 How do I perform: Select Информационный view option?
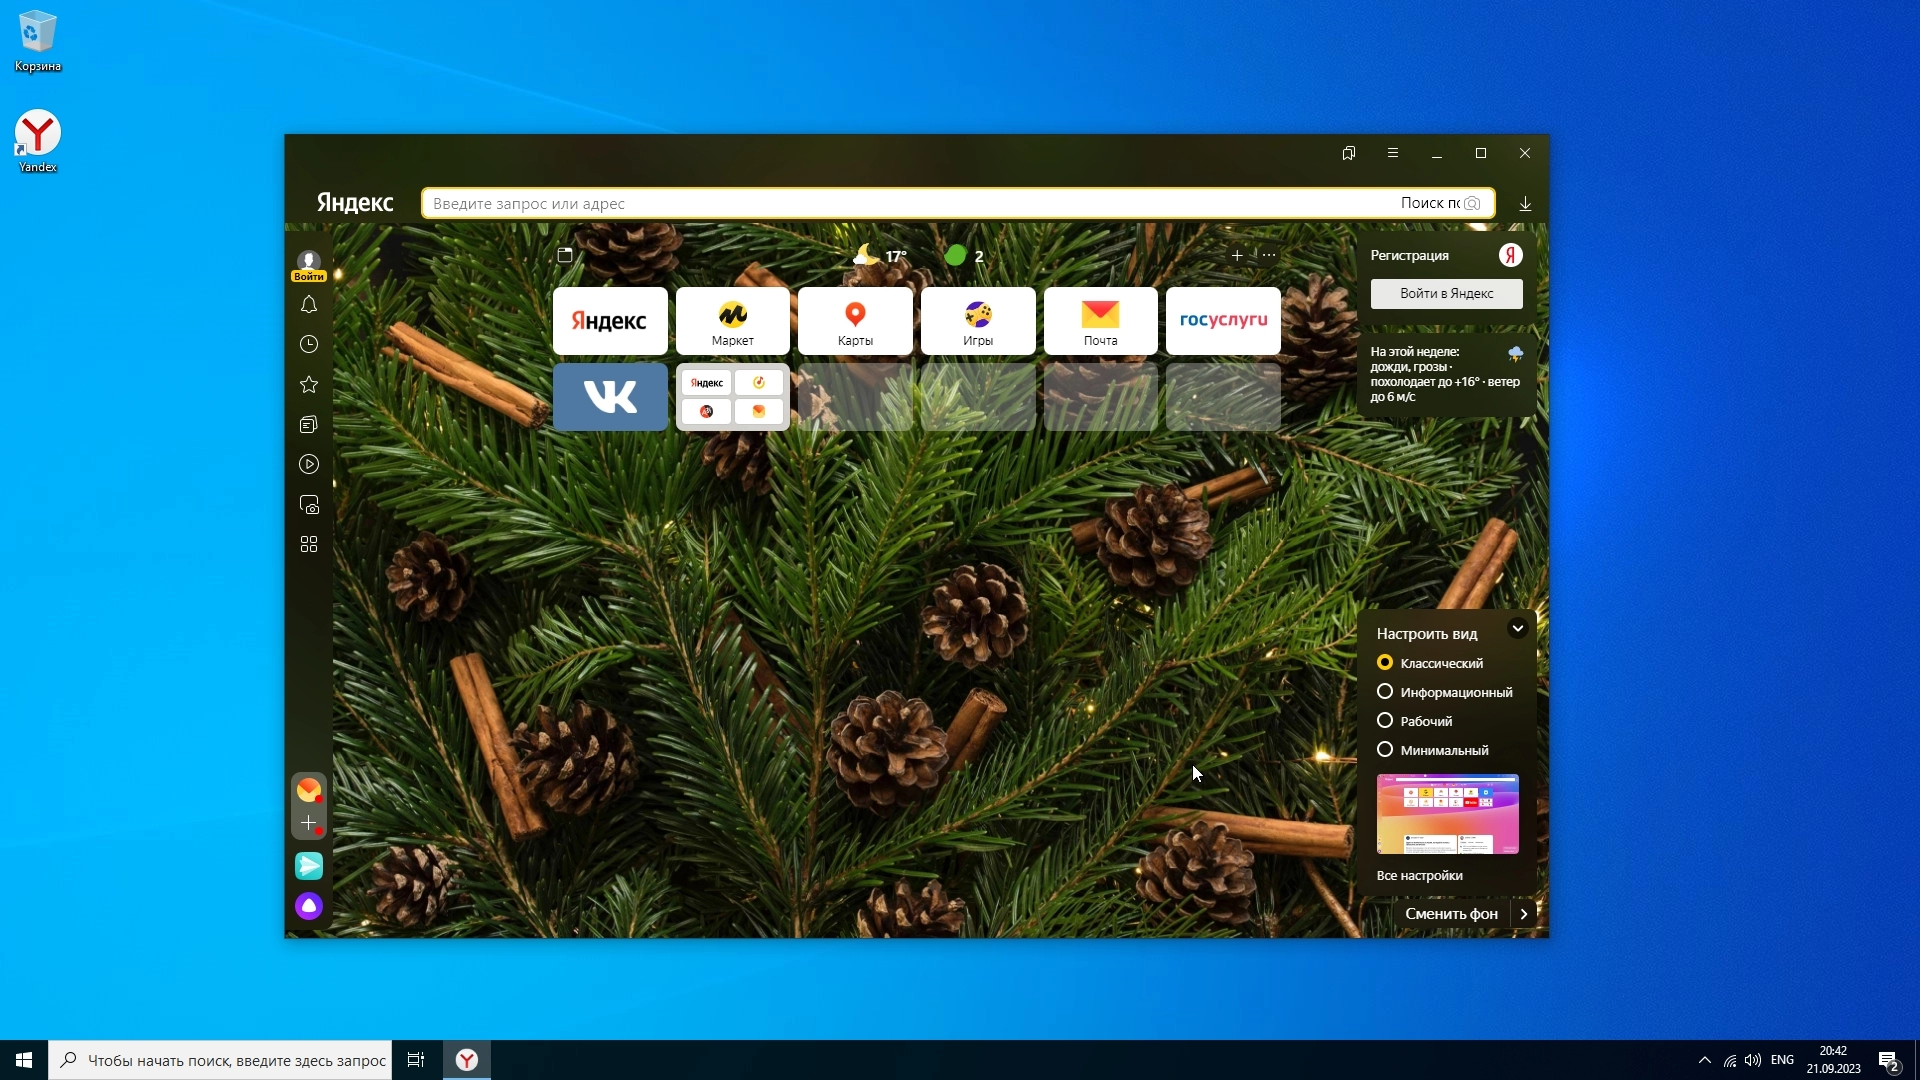(1385, 692)
